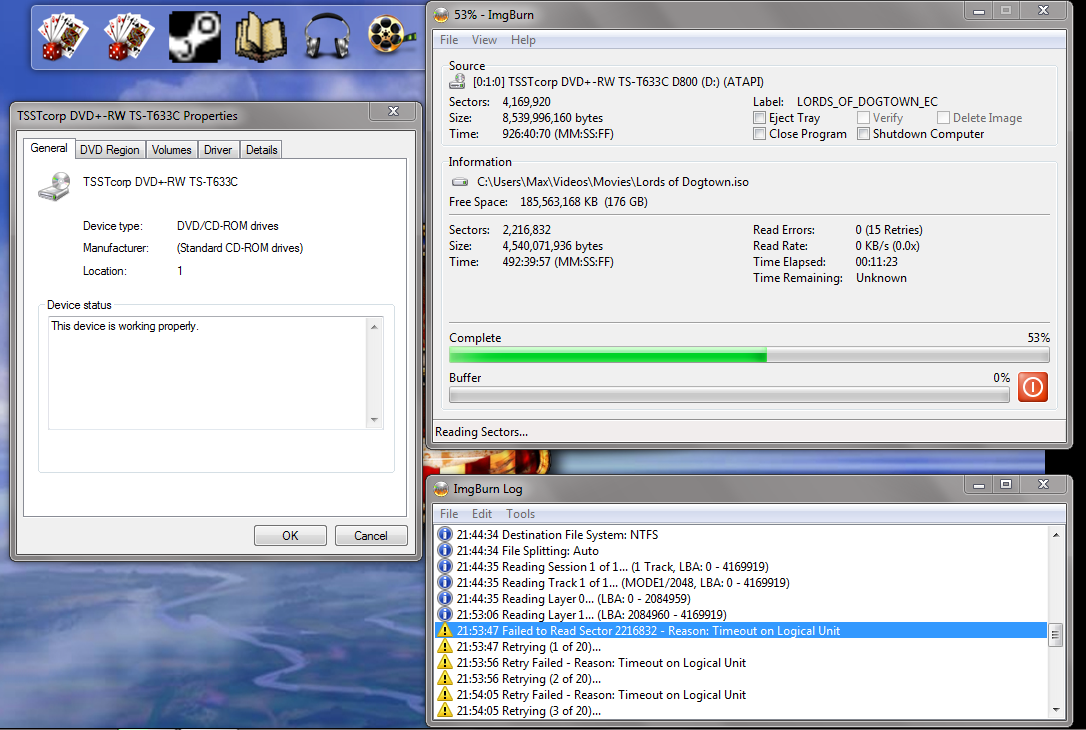The image size is (1086, 730).
Task: Click OK in the Properties dialog
Action: pos(290,535)
